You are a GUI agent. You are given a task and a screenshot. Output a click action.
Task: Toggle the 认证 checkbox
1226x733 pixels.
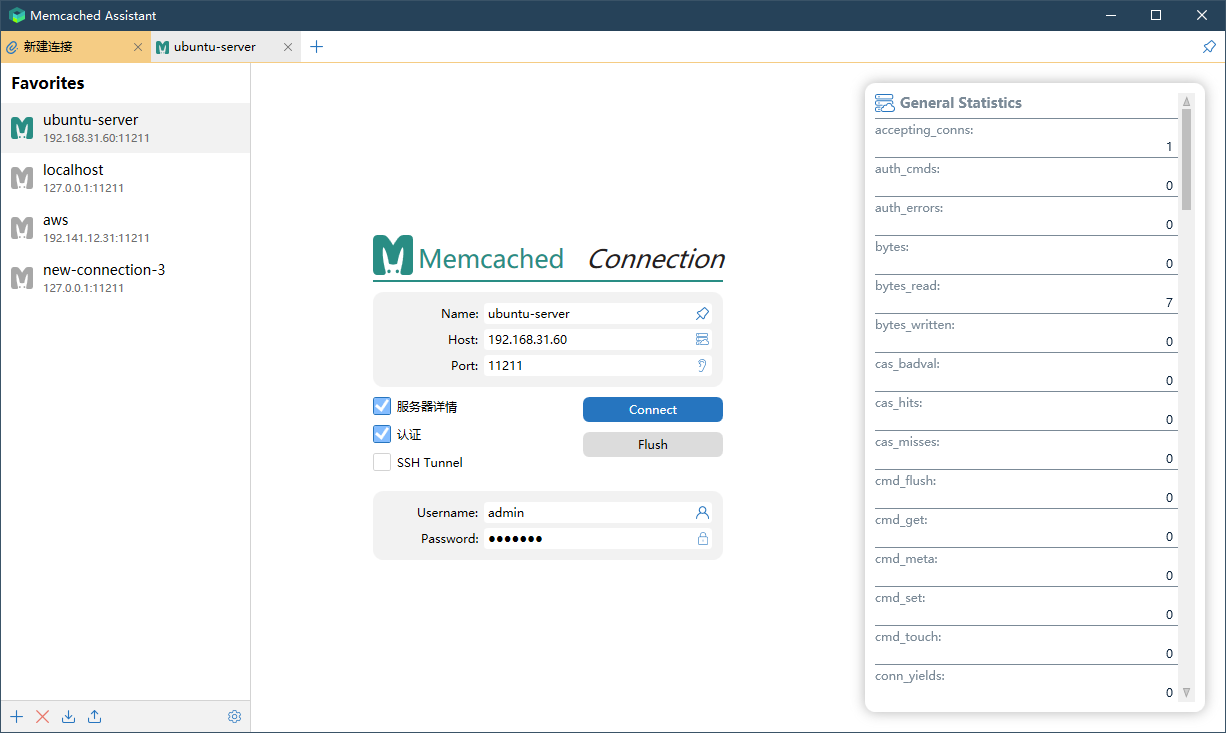pyautogui.click(x=382, y=434)
